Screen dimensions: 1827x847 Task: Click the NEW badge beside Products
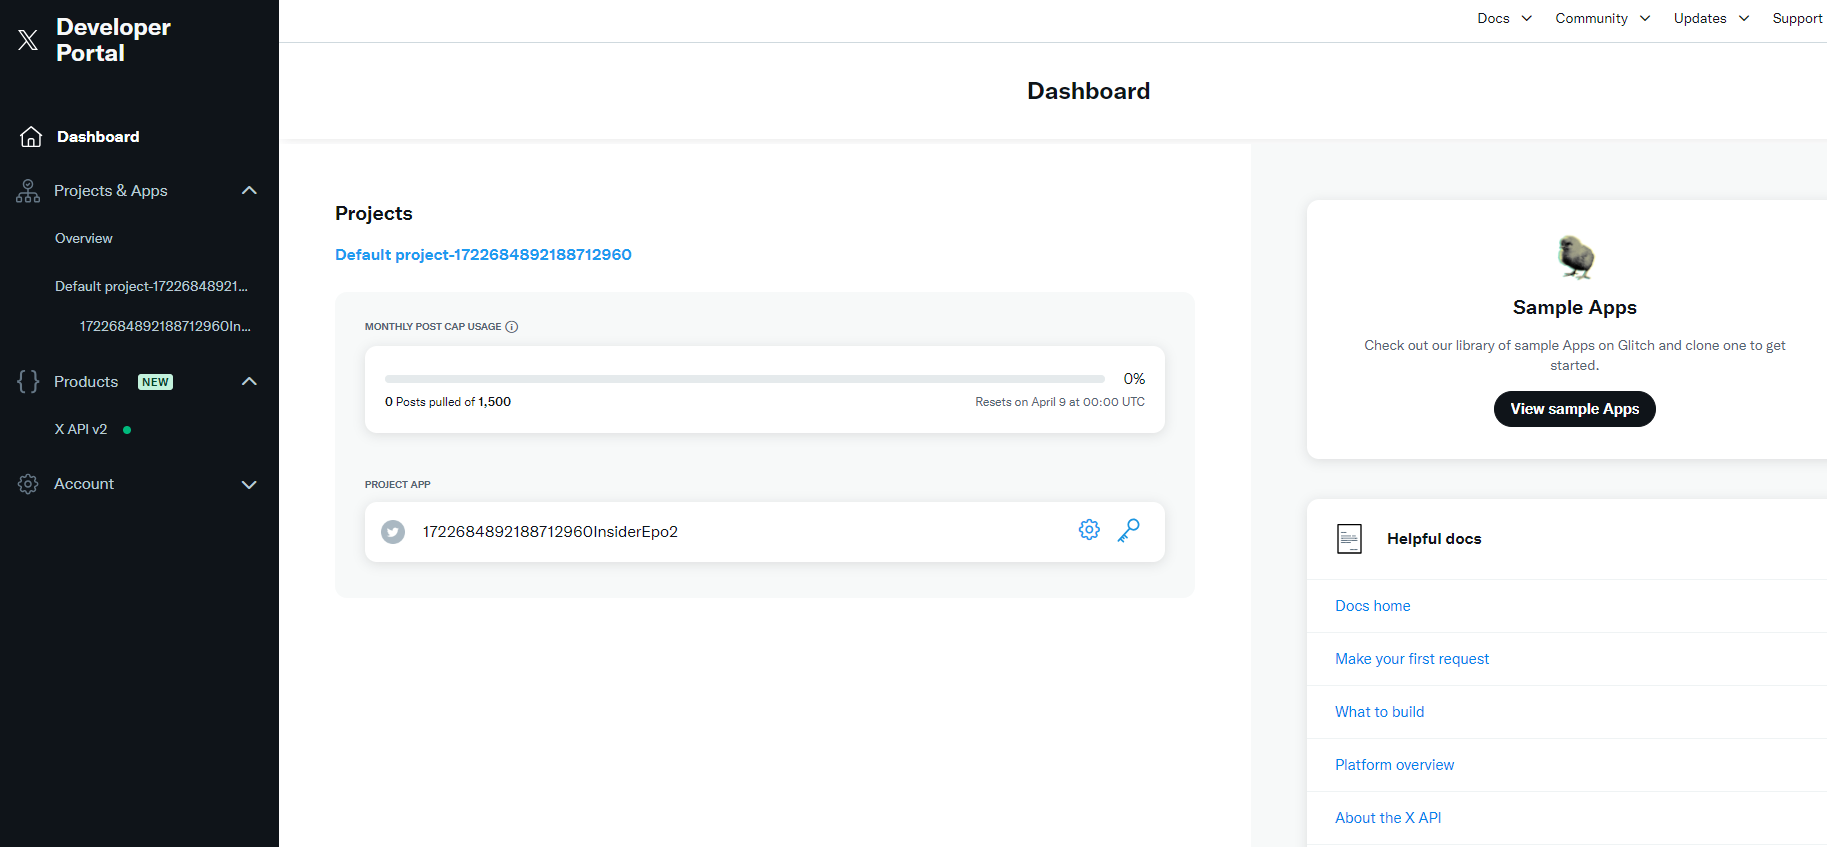pyautogui.click(x=155, y=382)
